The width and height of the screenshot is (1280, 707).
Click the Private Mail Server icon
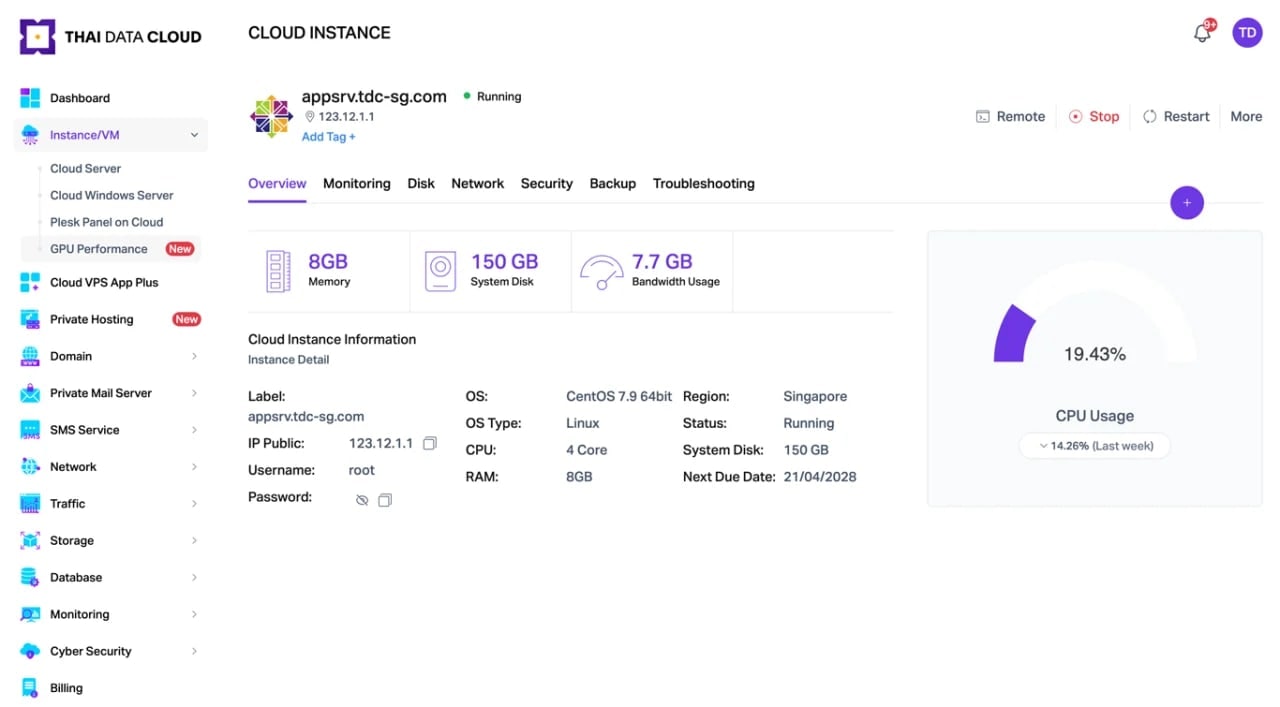[x=30, y=393]
